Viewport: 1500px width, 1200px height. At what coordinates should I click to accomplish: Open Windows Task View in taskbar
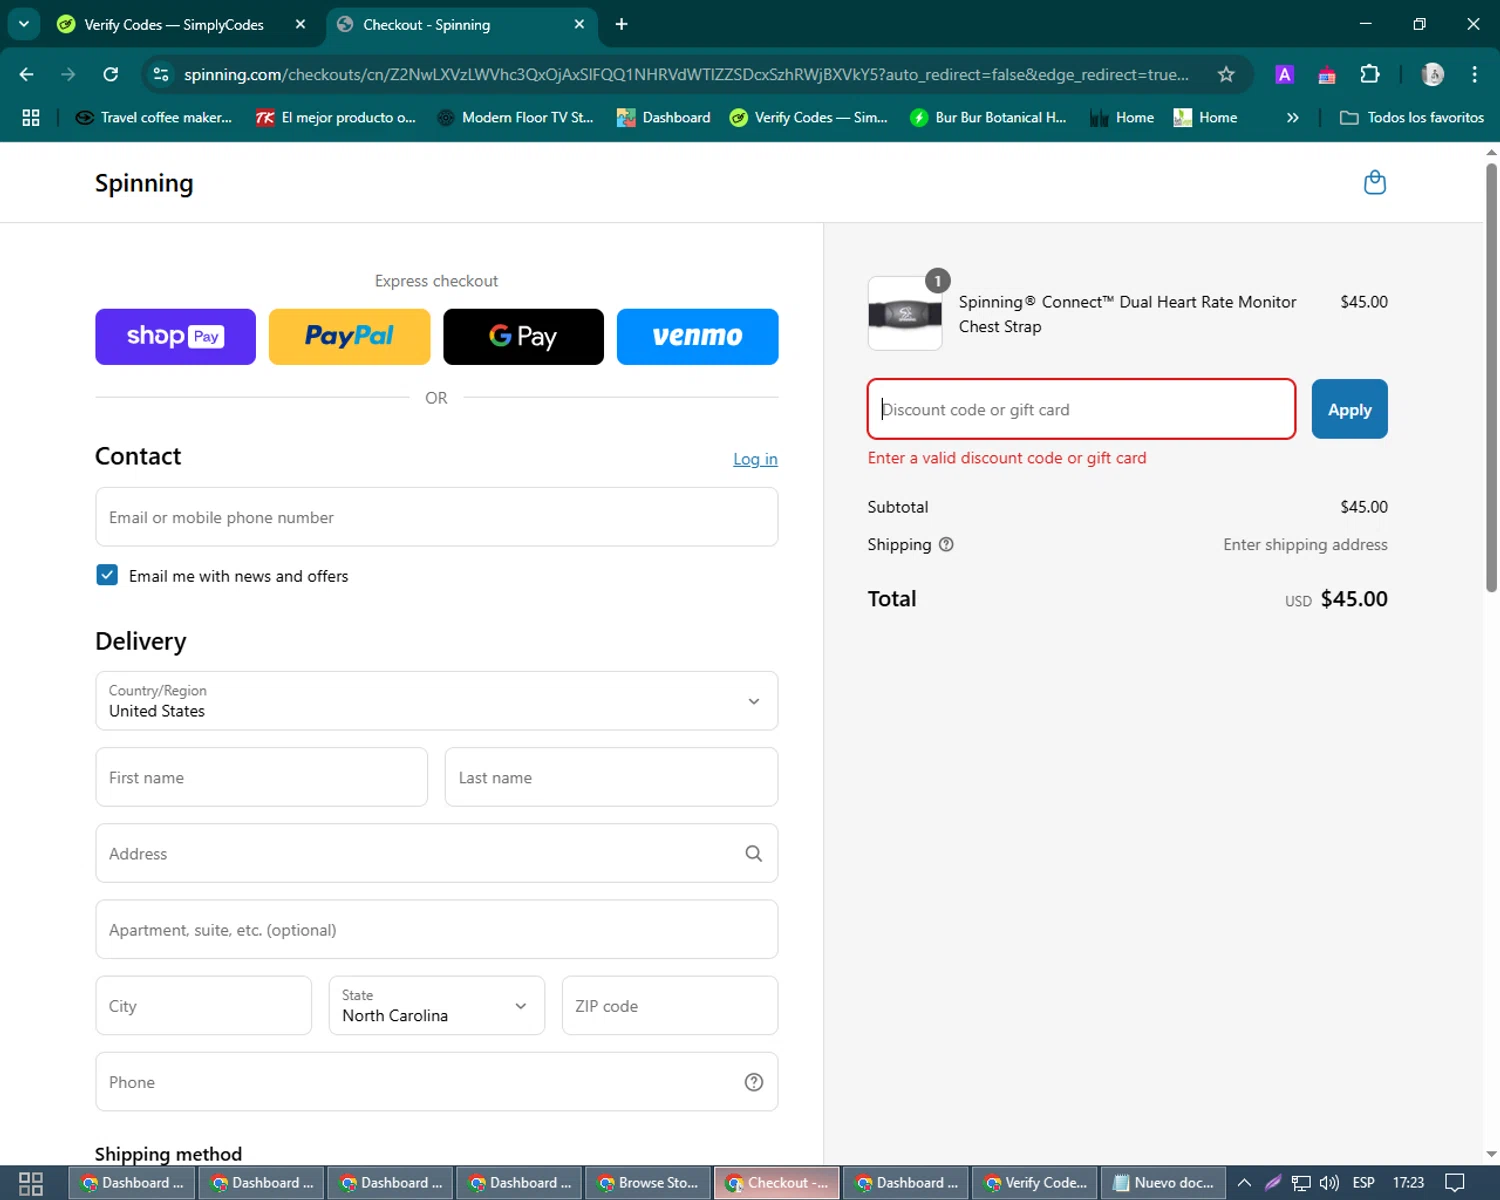[x=31, y=1183]
